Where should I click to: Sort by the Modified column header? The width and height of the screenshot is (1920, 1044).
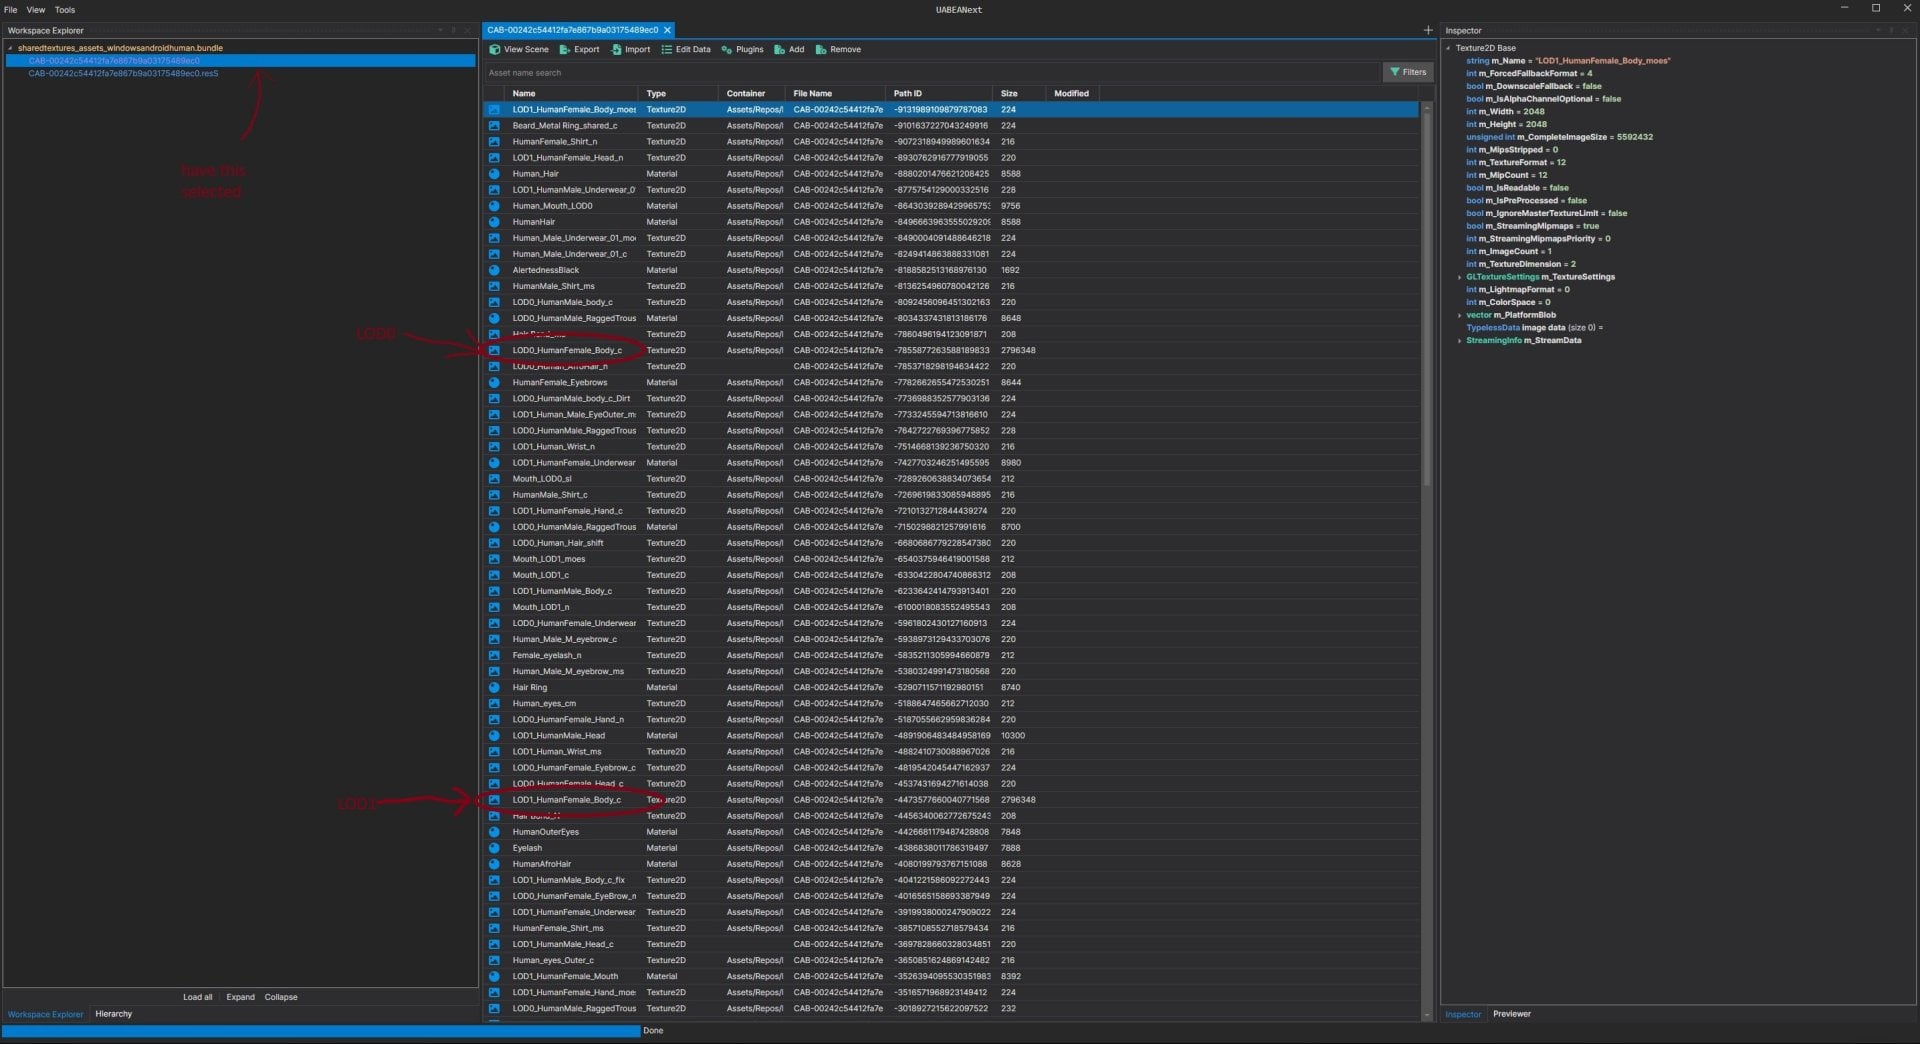coord(1072,93)
